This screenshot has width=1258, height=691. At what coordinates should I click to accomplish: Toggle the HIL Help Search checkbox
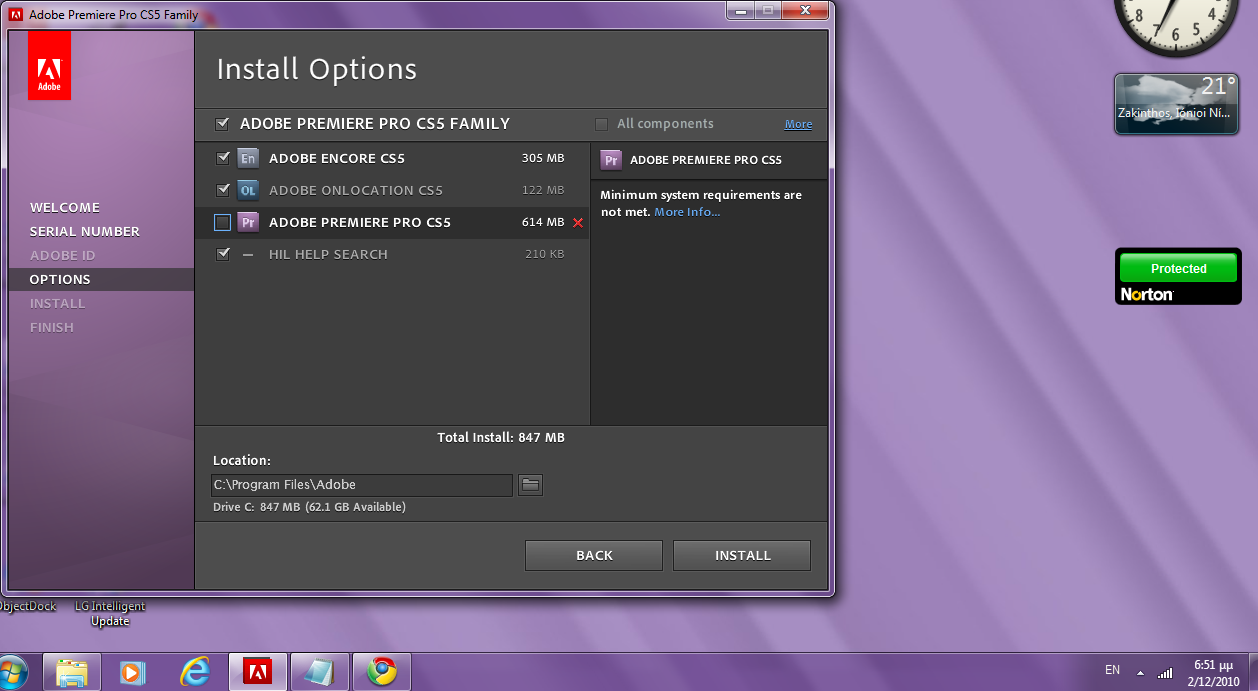pyautogui.click(x=222, y=254)
